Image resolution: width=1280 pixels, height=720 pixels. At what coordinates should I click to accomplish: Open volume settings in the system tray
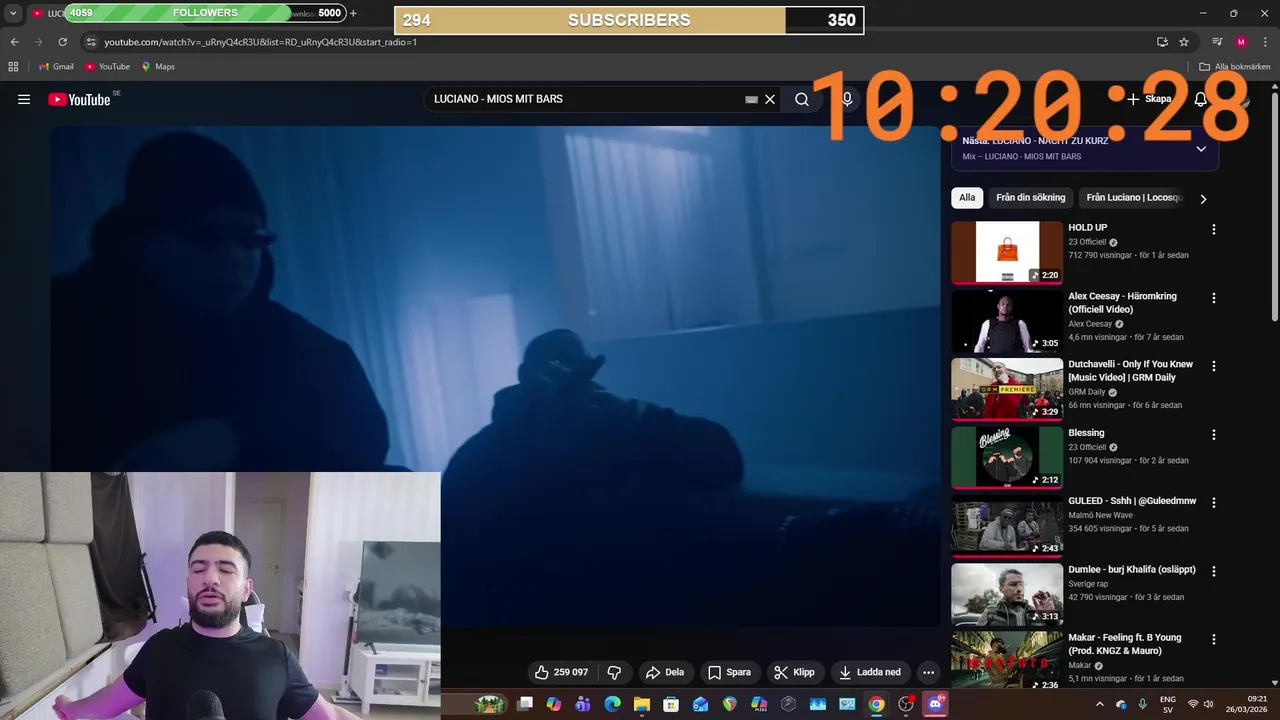pos(1208,704)
